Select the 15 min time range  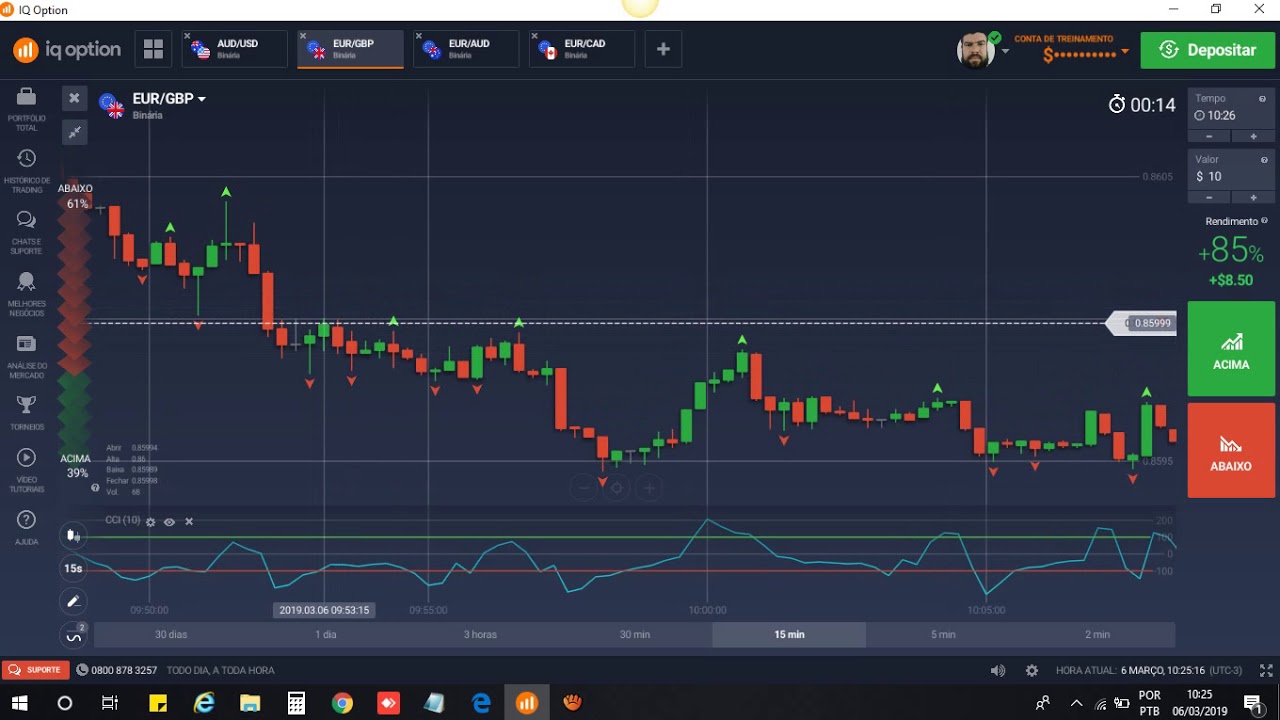(789, 634)
